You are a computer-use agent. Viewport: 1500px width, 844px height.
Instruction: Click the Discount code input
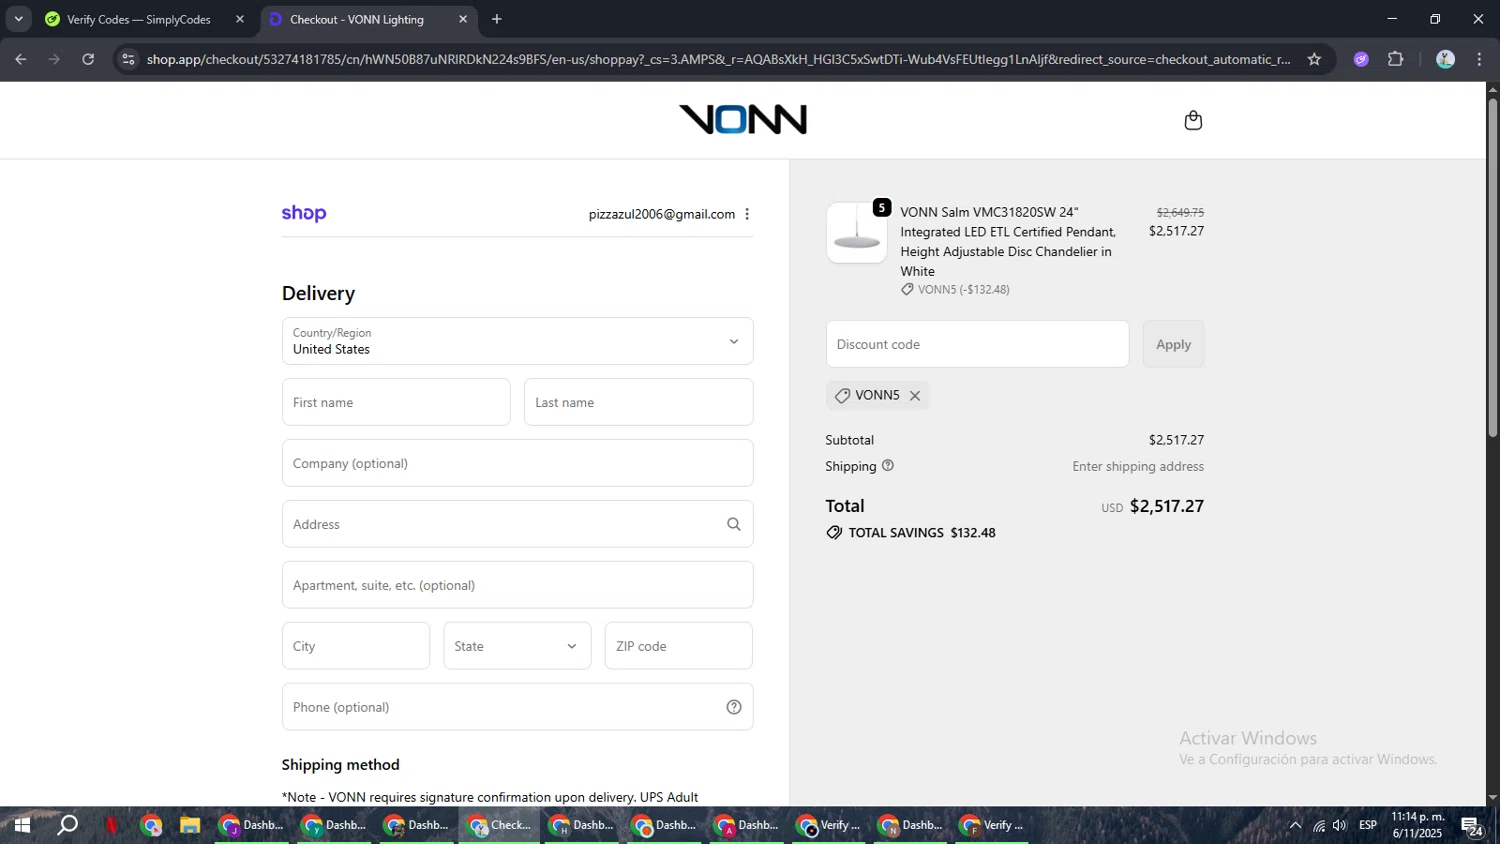point(977,344)
